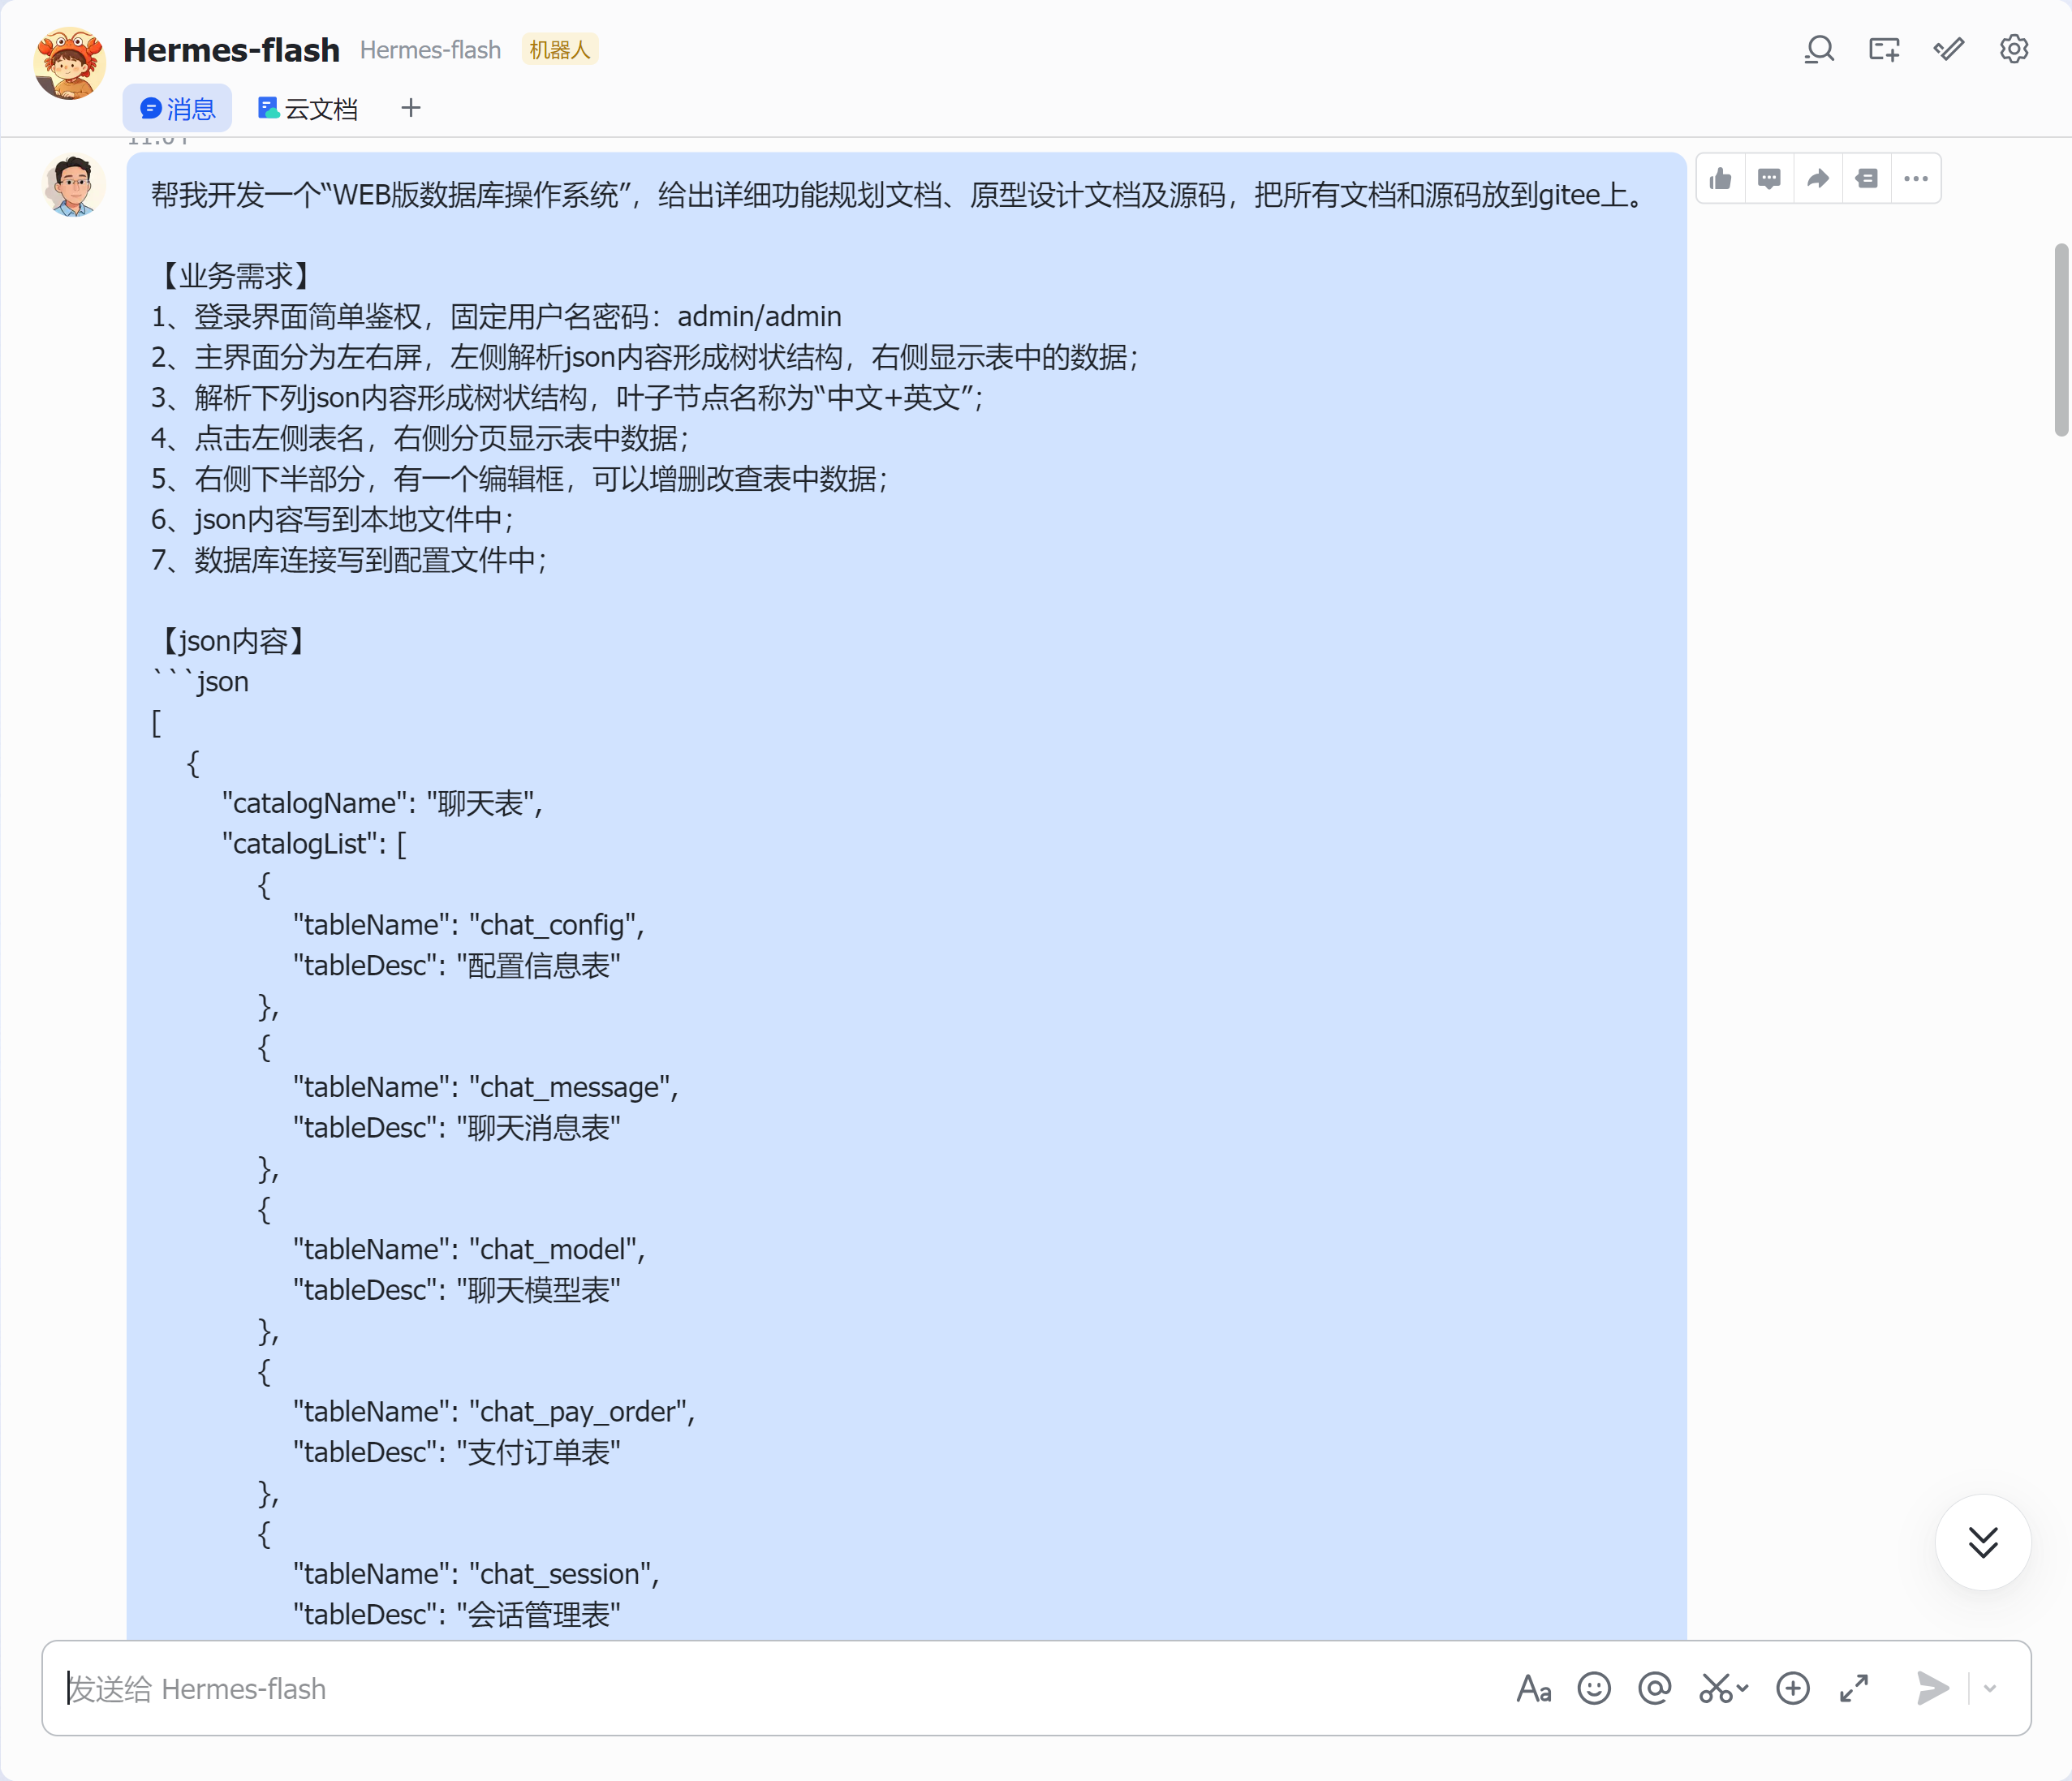Expand the message input editor
The image size is (2072, 1781).
(1854, 1689)
